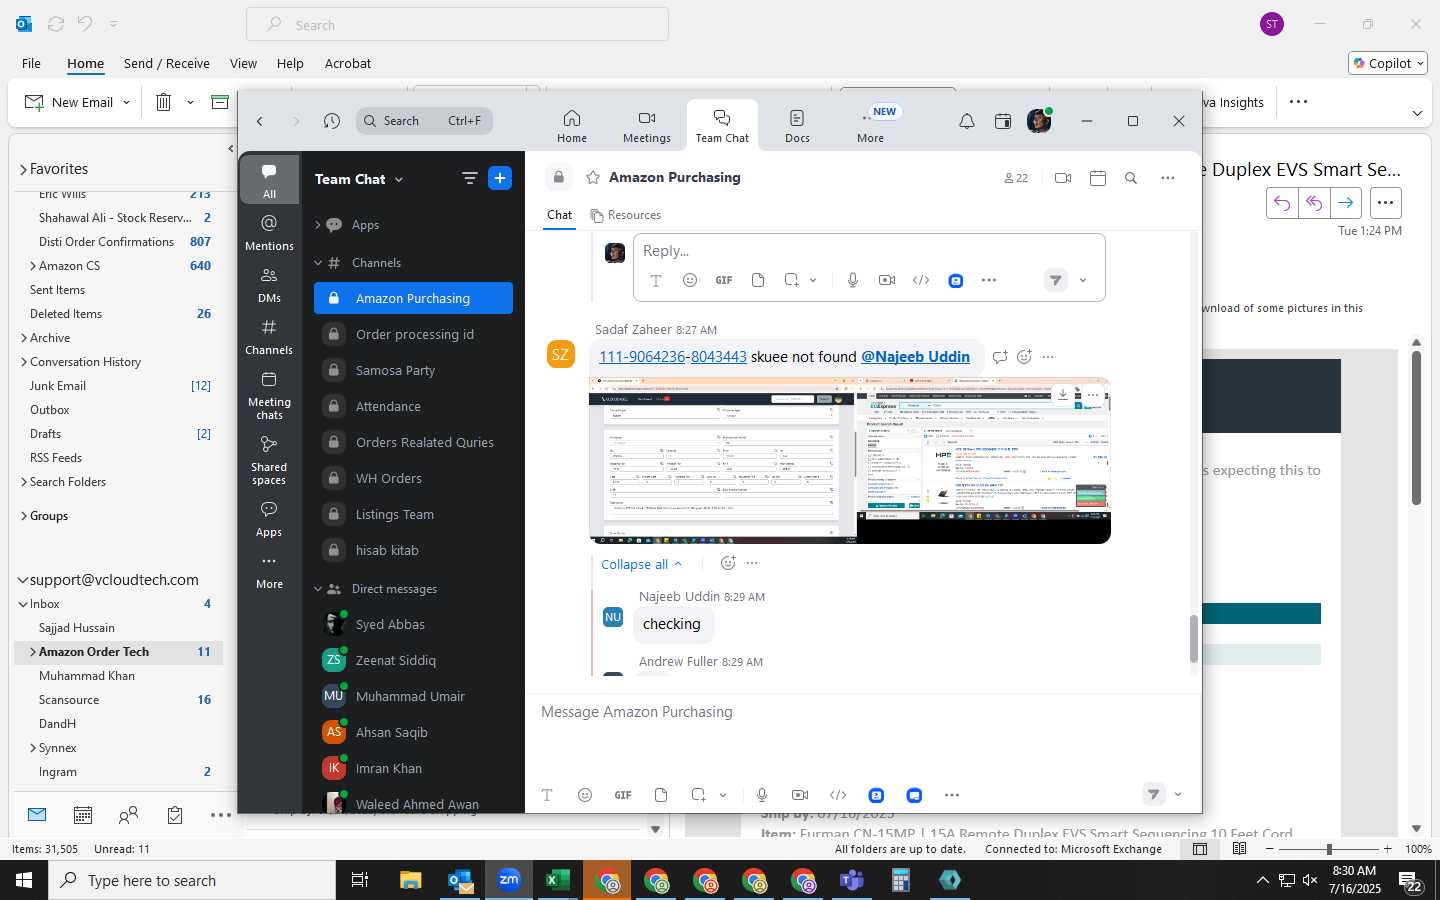
Task: Collapse the Direct messages section
Action: [318, 589]
